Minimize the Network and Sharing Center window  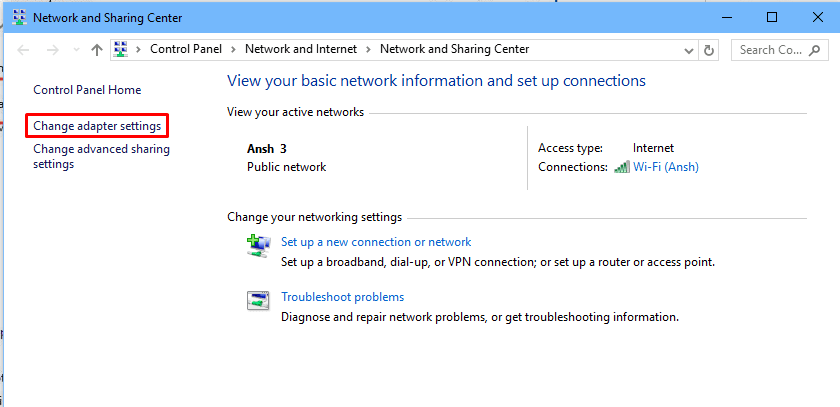coord(726,18)
